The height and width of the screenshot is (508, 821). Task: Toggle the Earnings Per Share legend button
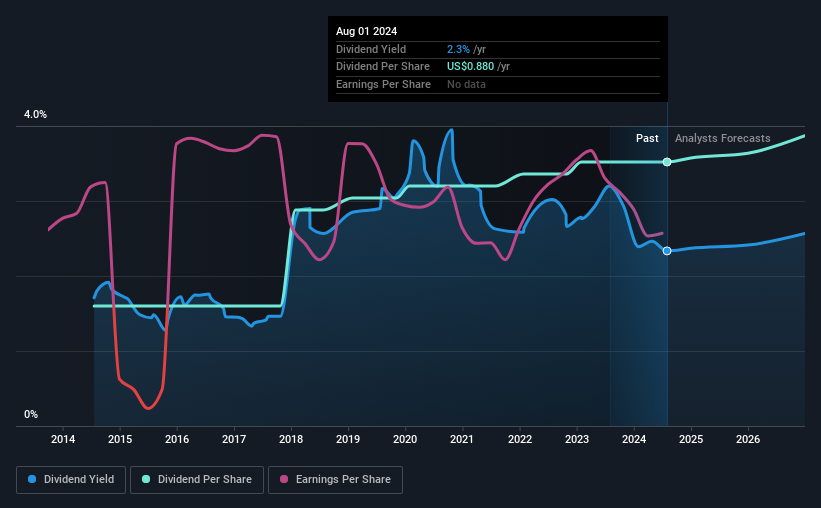335,480
